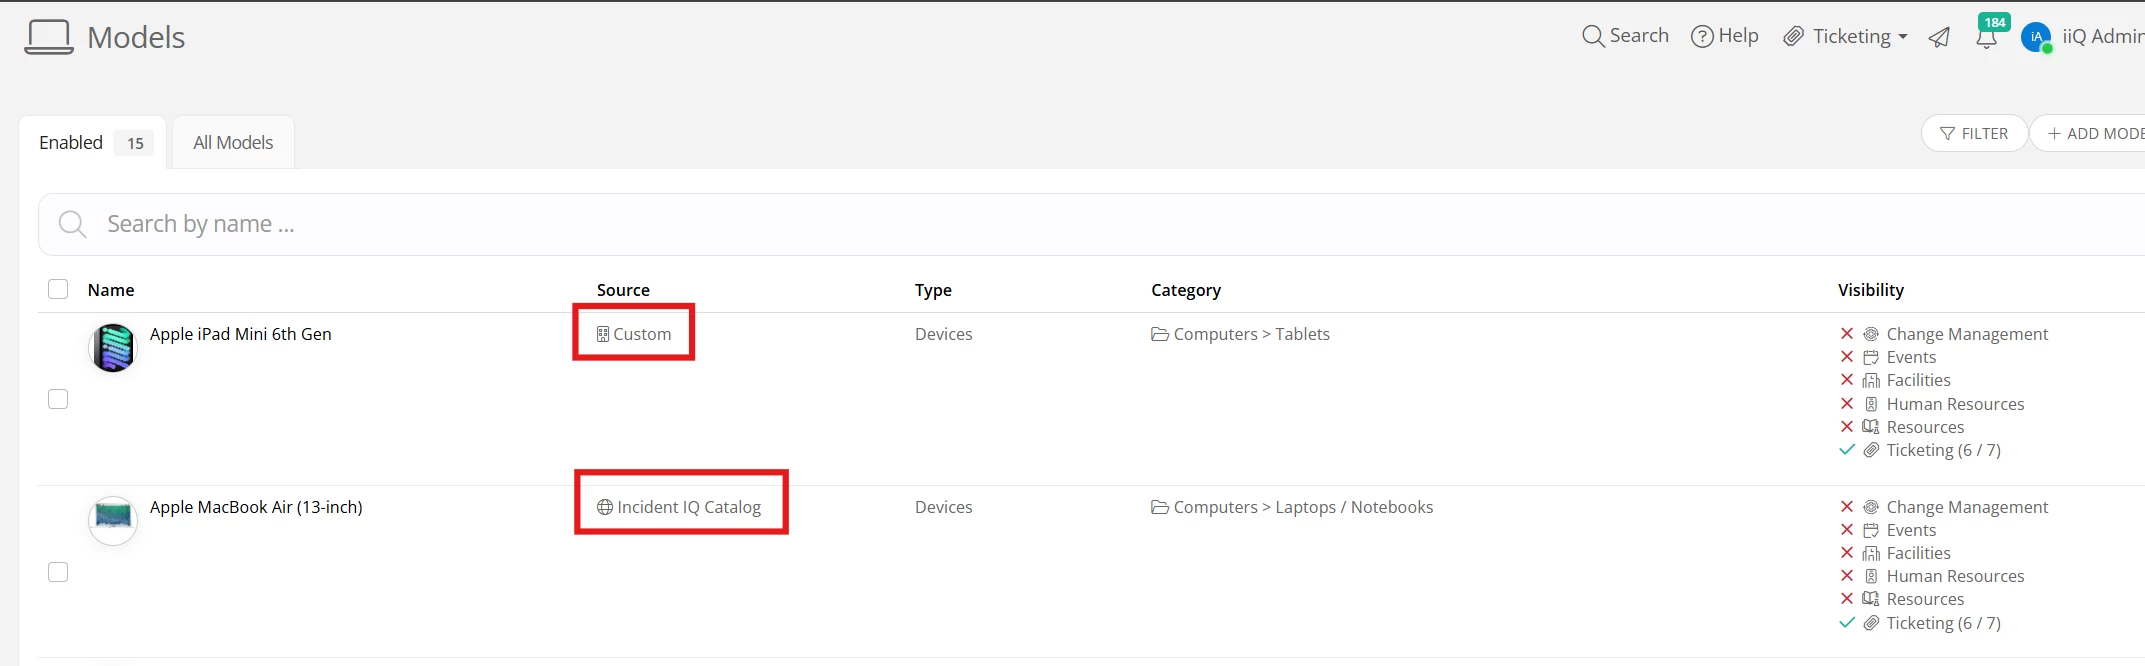Click the paperclip icon beside Ticketing menu
Screen dimensions: 2145x666
pos(1794,37)
